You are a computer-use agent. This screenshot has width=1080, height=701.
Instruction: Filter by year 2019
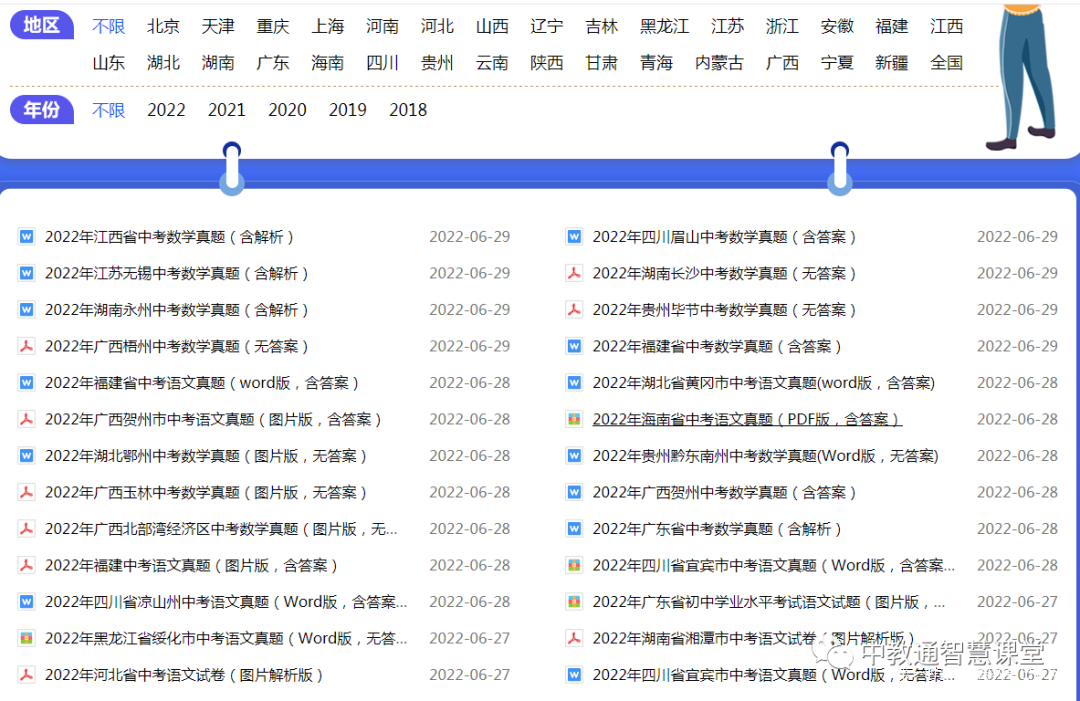click(x=348, y=110)
